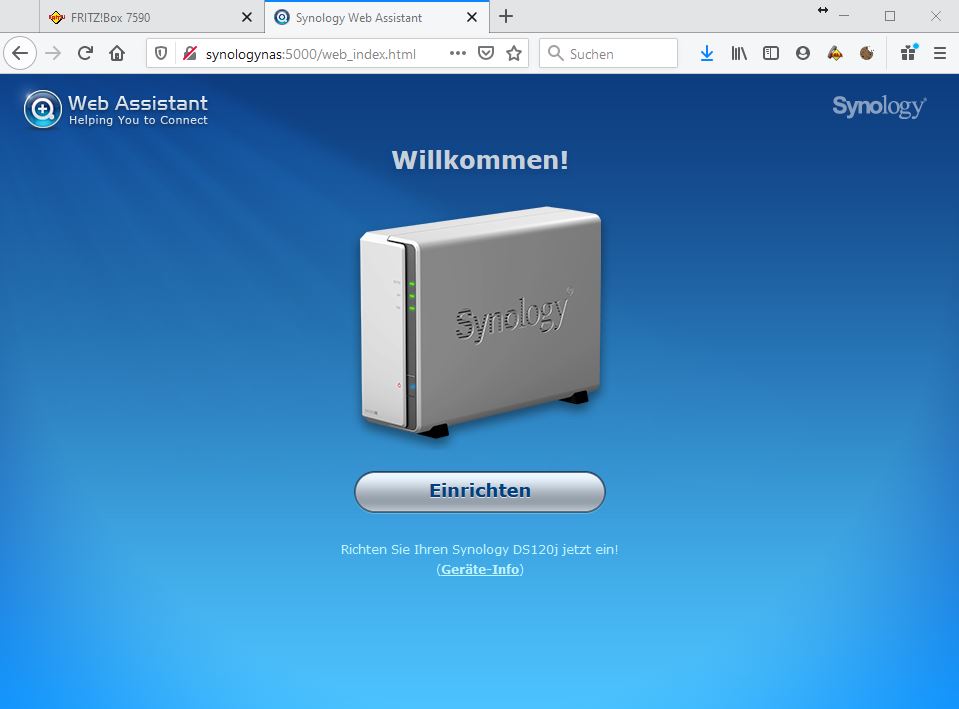Viewport: 959px width, 709px height.
Task: Click the Web Assistant magnifier logo
Action: 42,109
